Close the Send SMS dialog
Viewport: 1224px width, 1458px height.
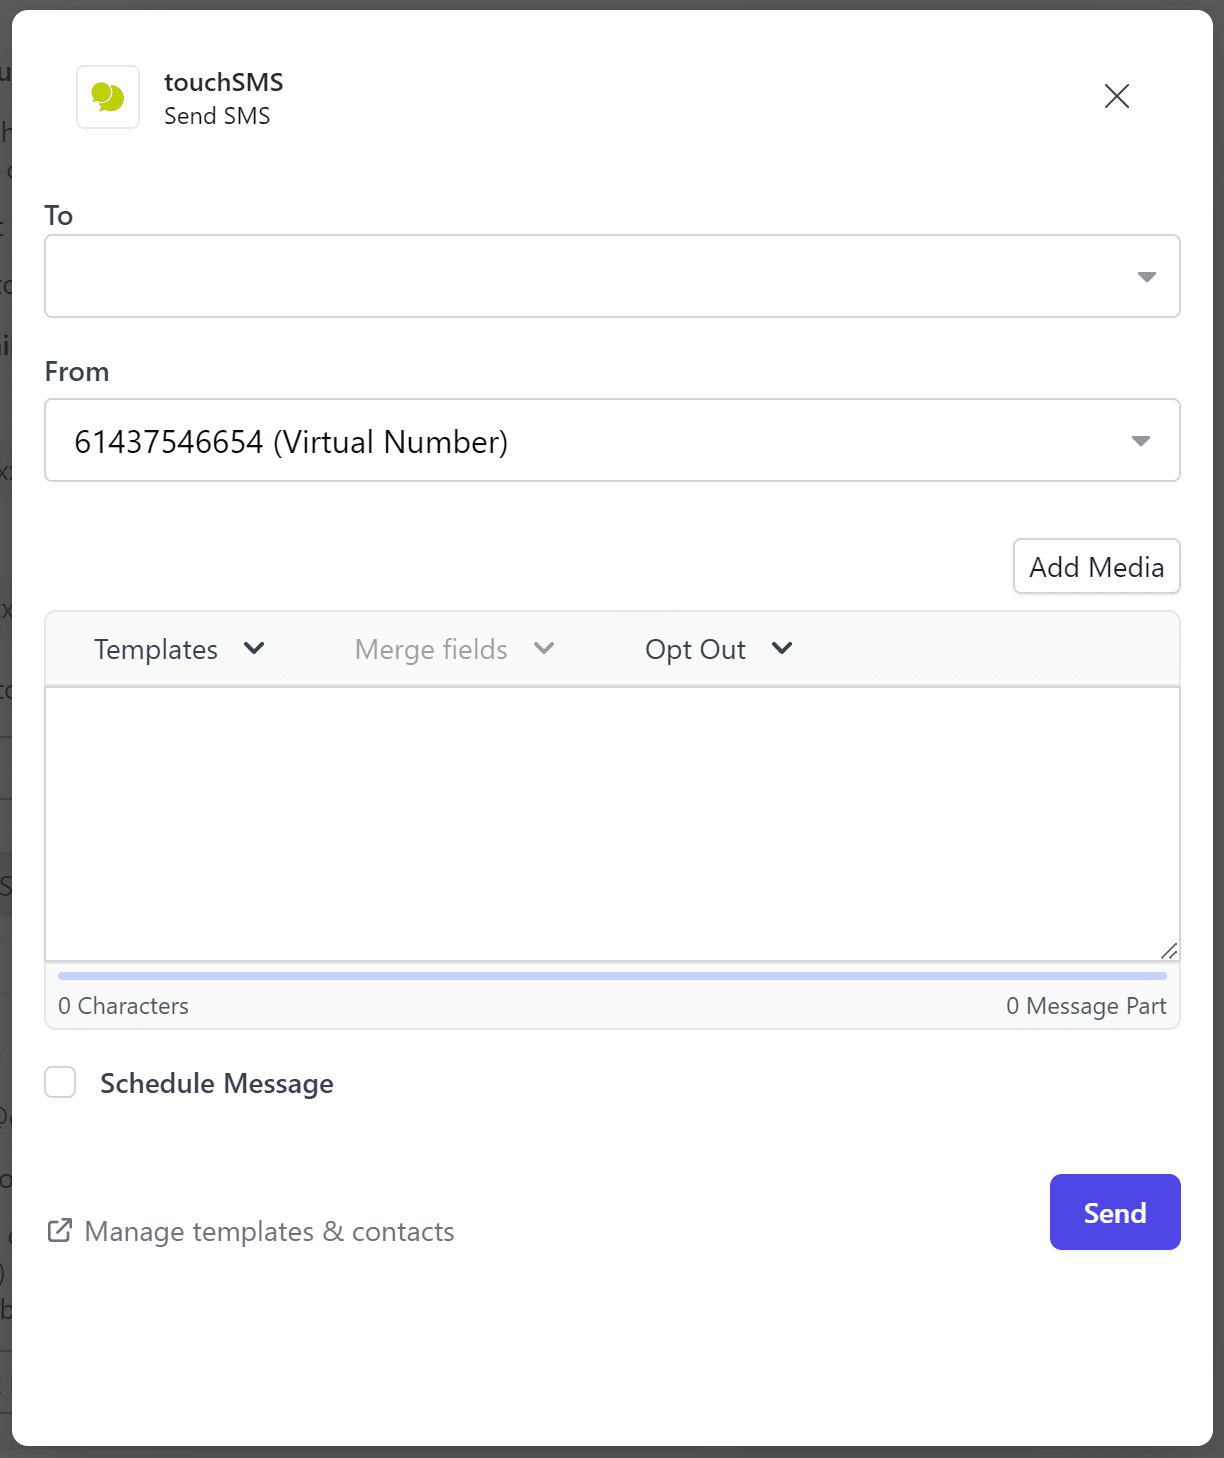tap(1116, 96)
